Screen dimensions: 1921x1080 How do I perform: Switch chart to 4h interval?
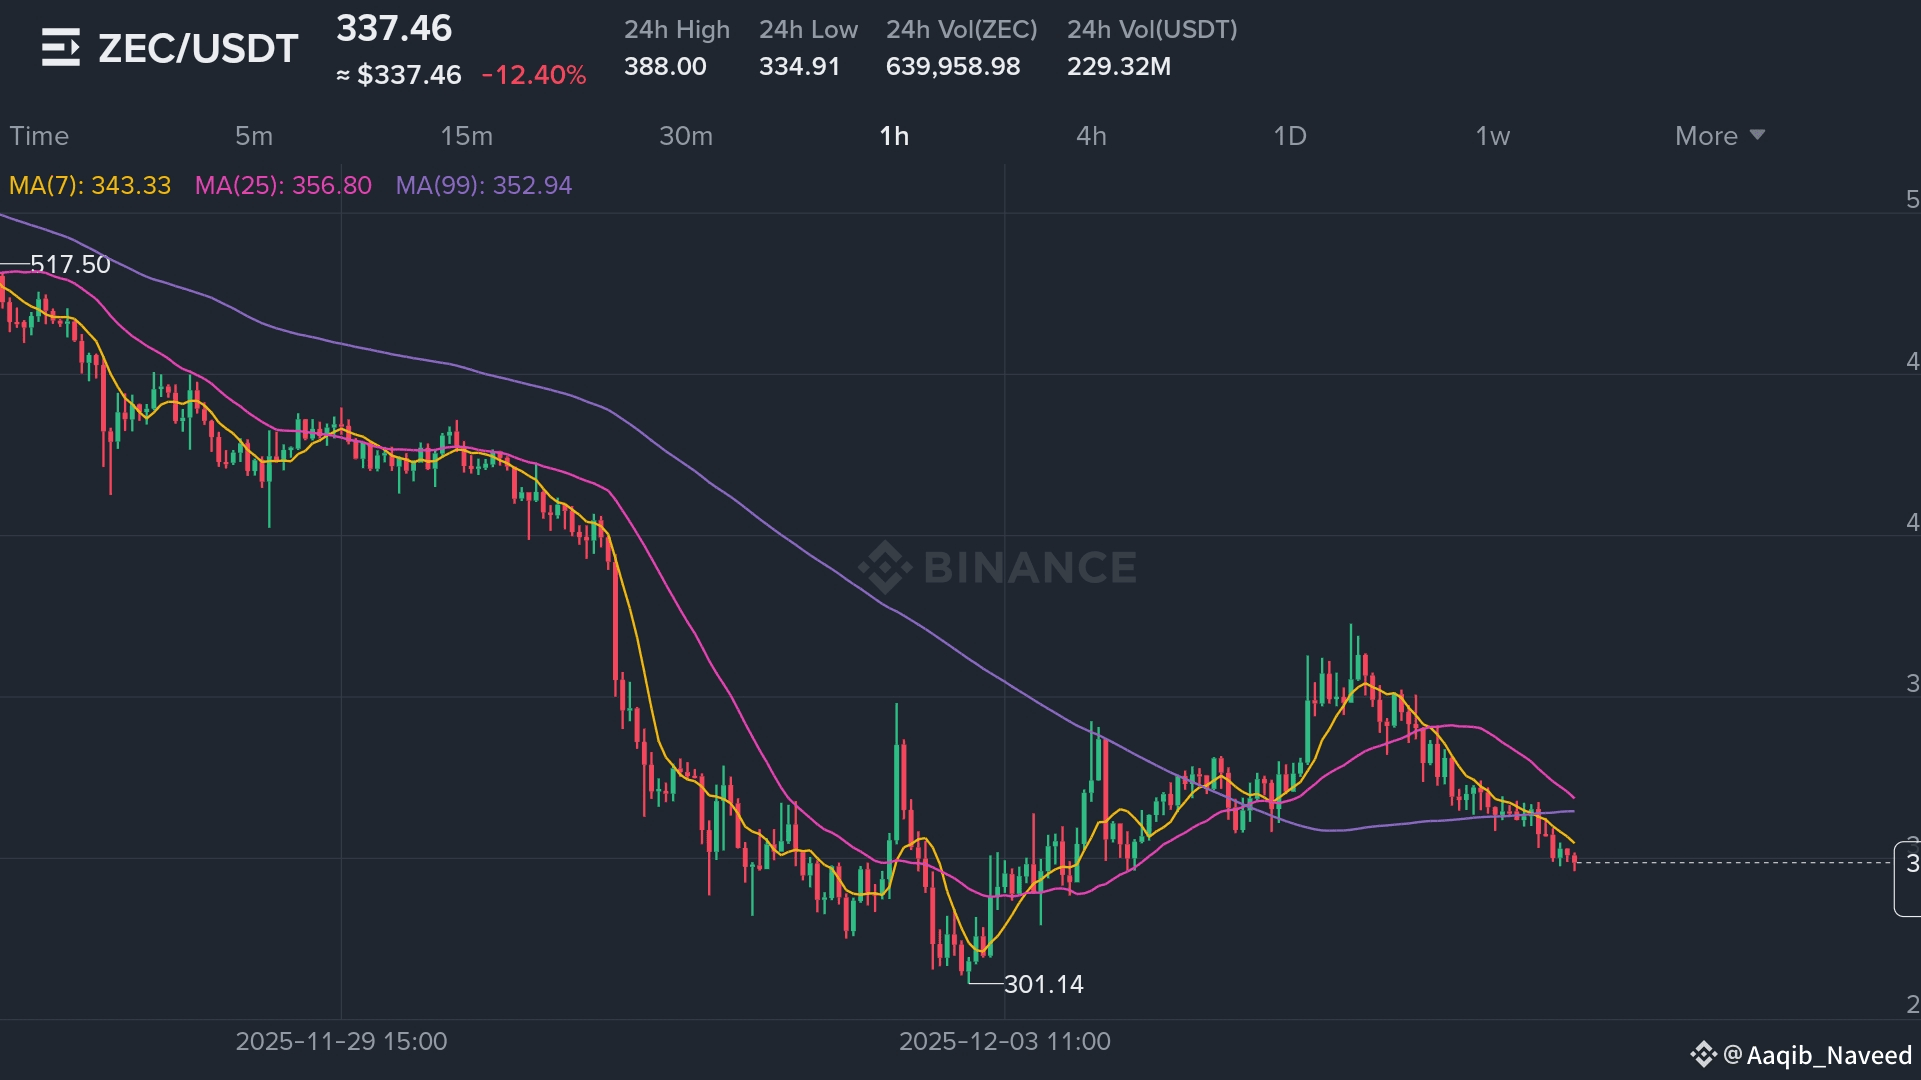[x=1091, y=136]
